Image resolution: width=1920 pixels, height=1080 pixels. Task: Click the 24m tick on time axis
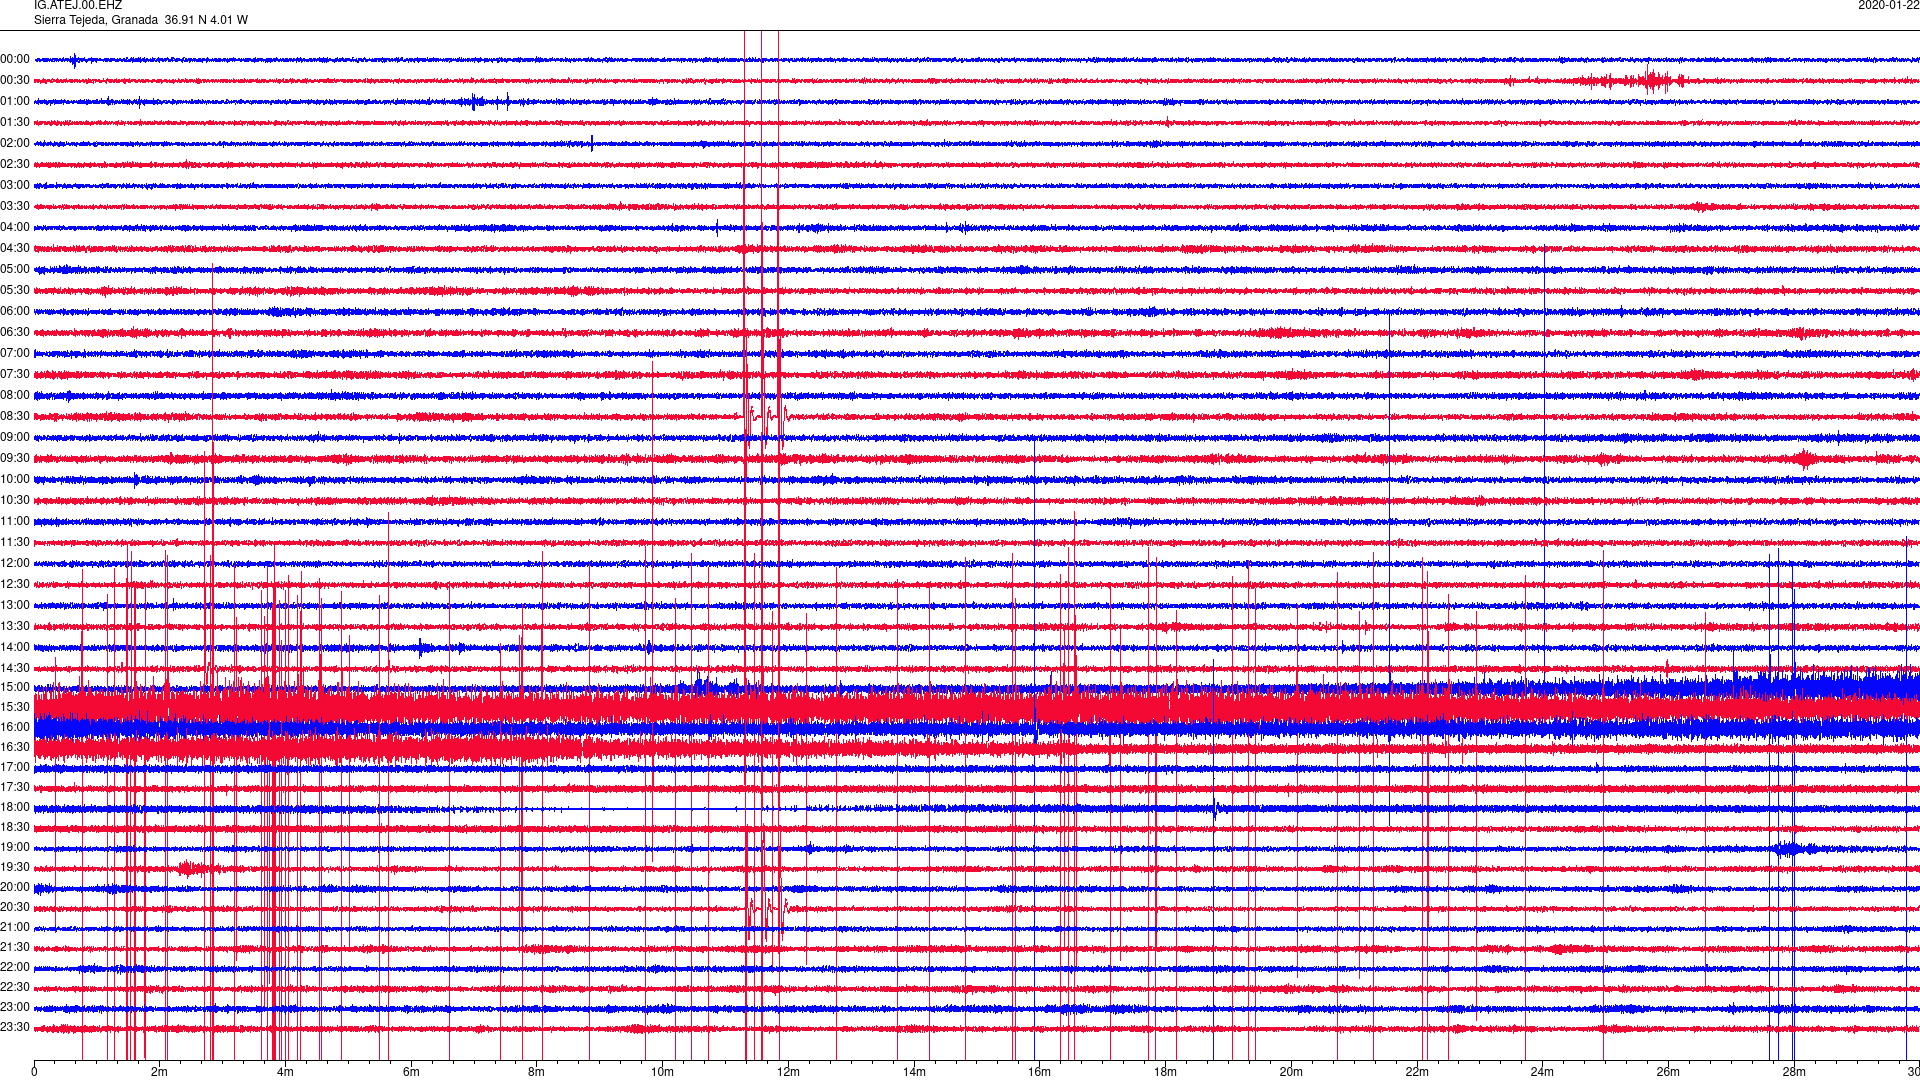(x=1542, y=1072)
